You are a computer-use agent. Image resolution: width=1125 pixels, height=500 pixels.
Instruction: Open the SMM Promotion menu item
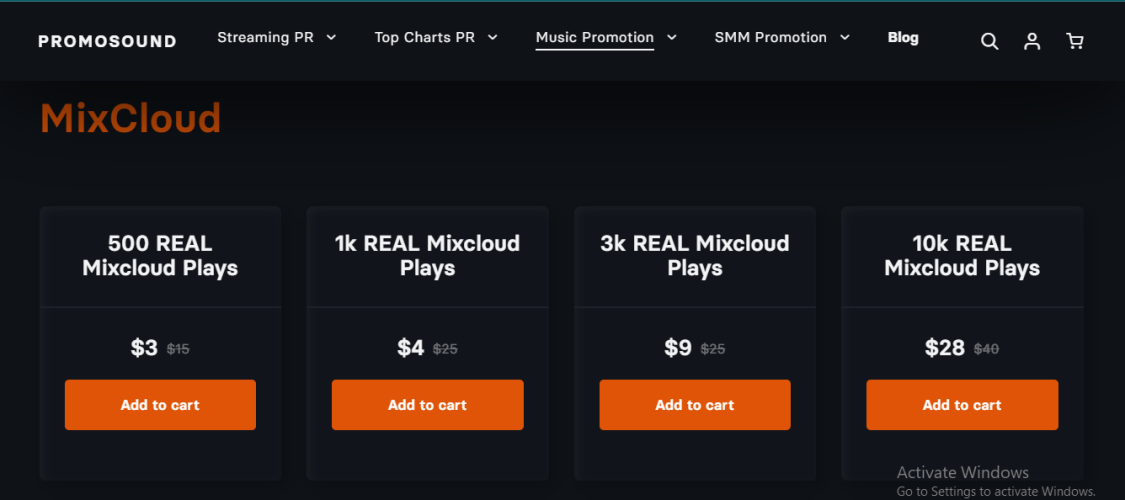pyautogui.click(x=770, y=38)
